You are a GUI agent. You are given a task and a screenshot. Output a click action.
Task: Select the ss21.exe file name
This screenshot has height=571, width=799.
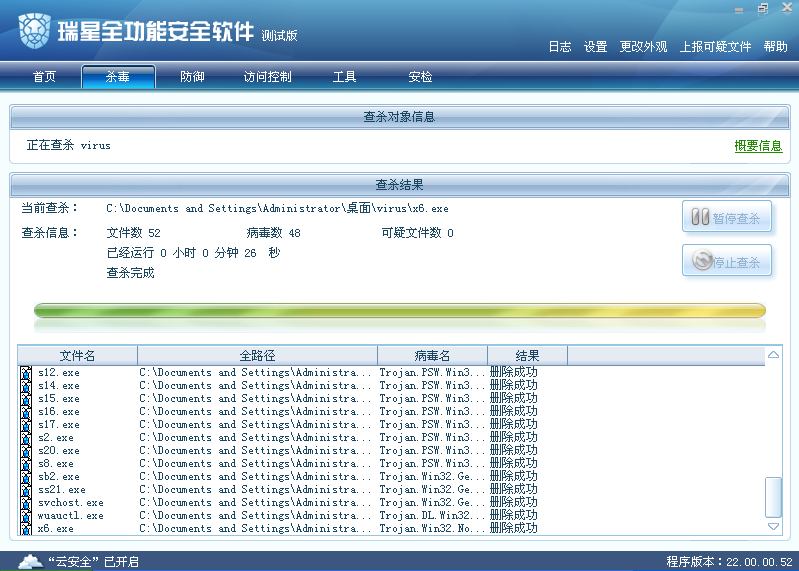click(62, 490)
